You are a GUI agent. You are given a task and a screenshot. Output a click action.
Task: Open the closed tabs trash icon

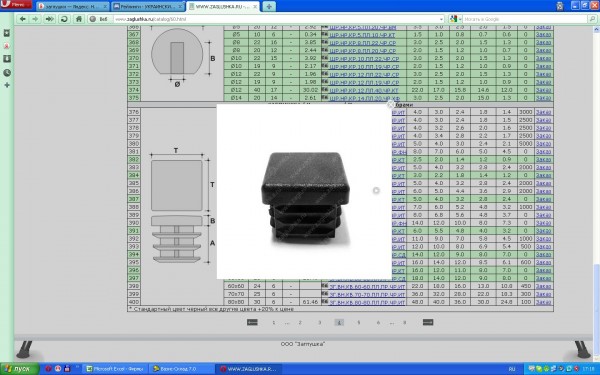(x=560, y=6)
